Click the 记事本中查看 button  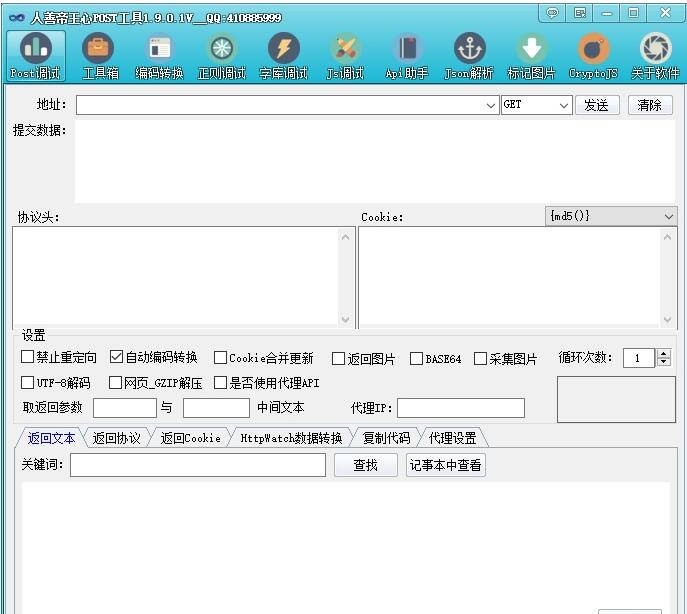(x=445, y=465)
